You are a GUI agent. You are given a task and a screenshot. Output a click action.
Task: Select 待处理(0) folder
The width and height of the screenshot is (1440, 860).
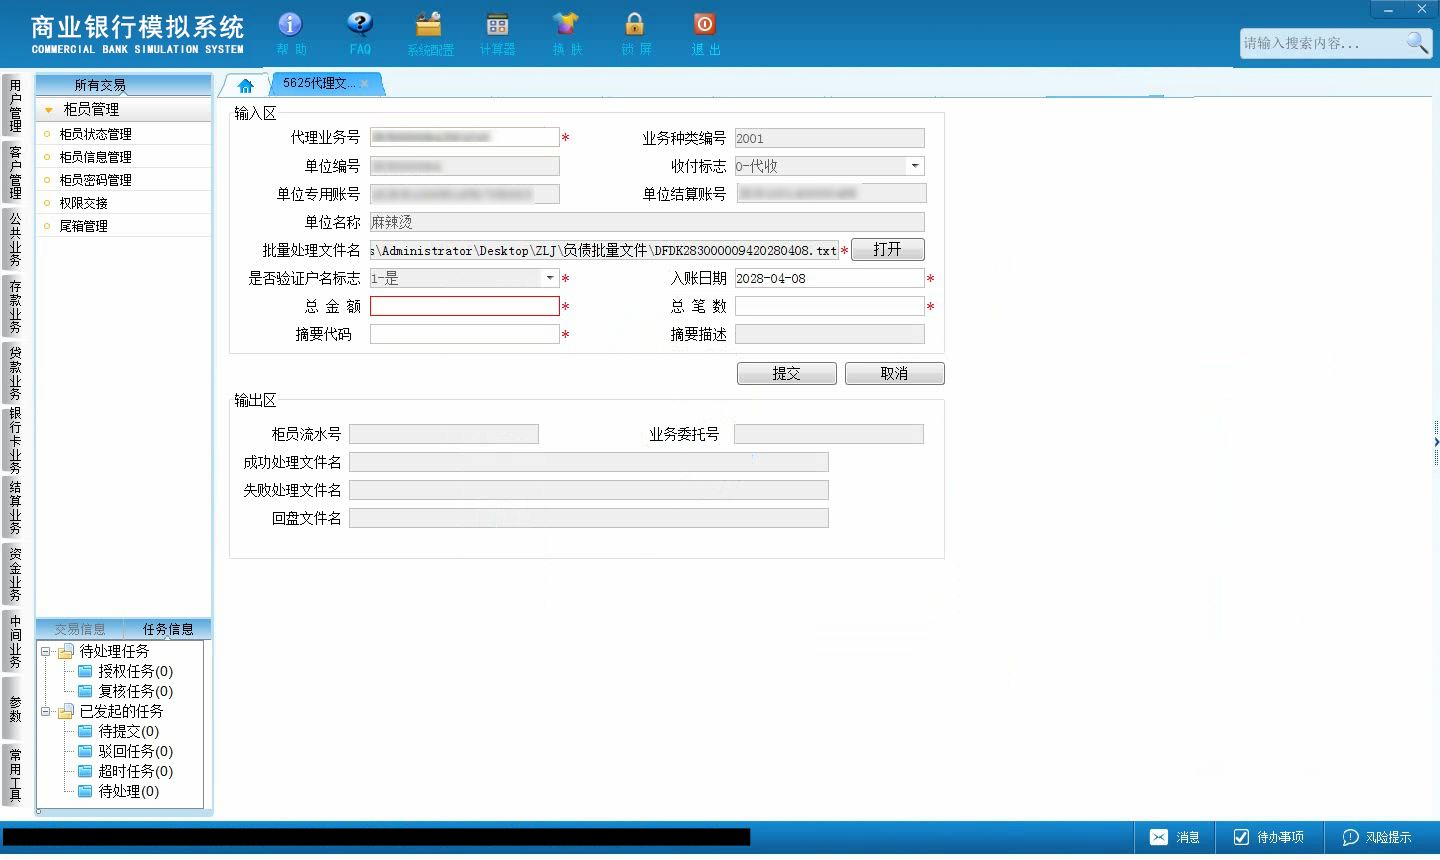[x=118, y=791]
